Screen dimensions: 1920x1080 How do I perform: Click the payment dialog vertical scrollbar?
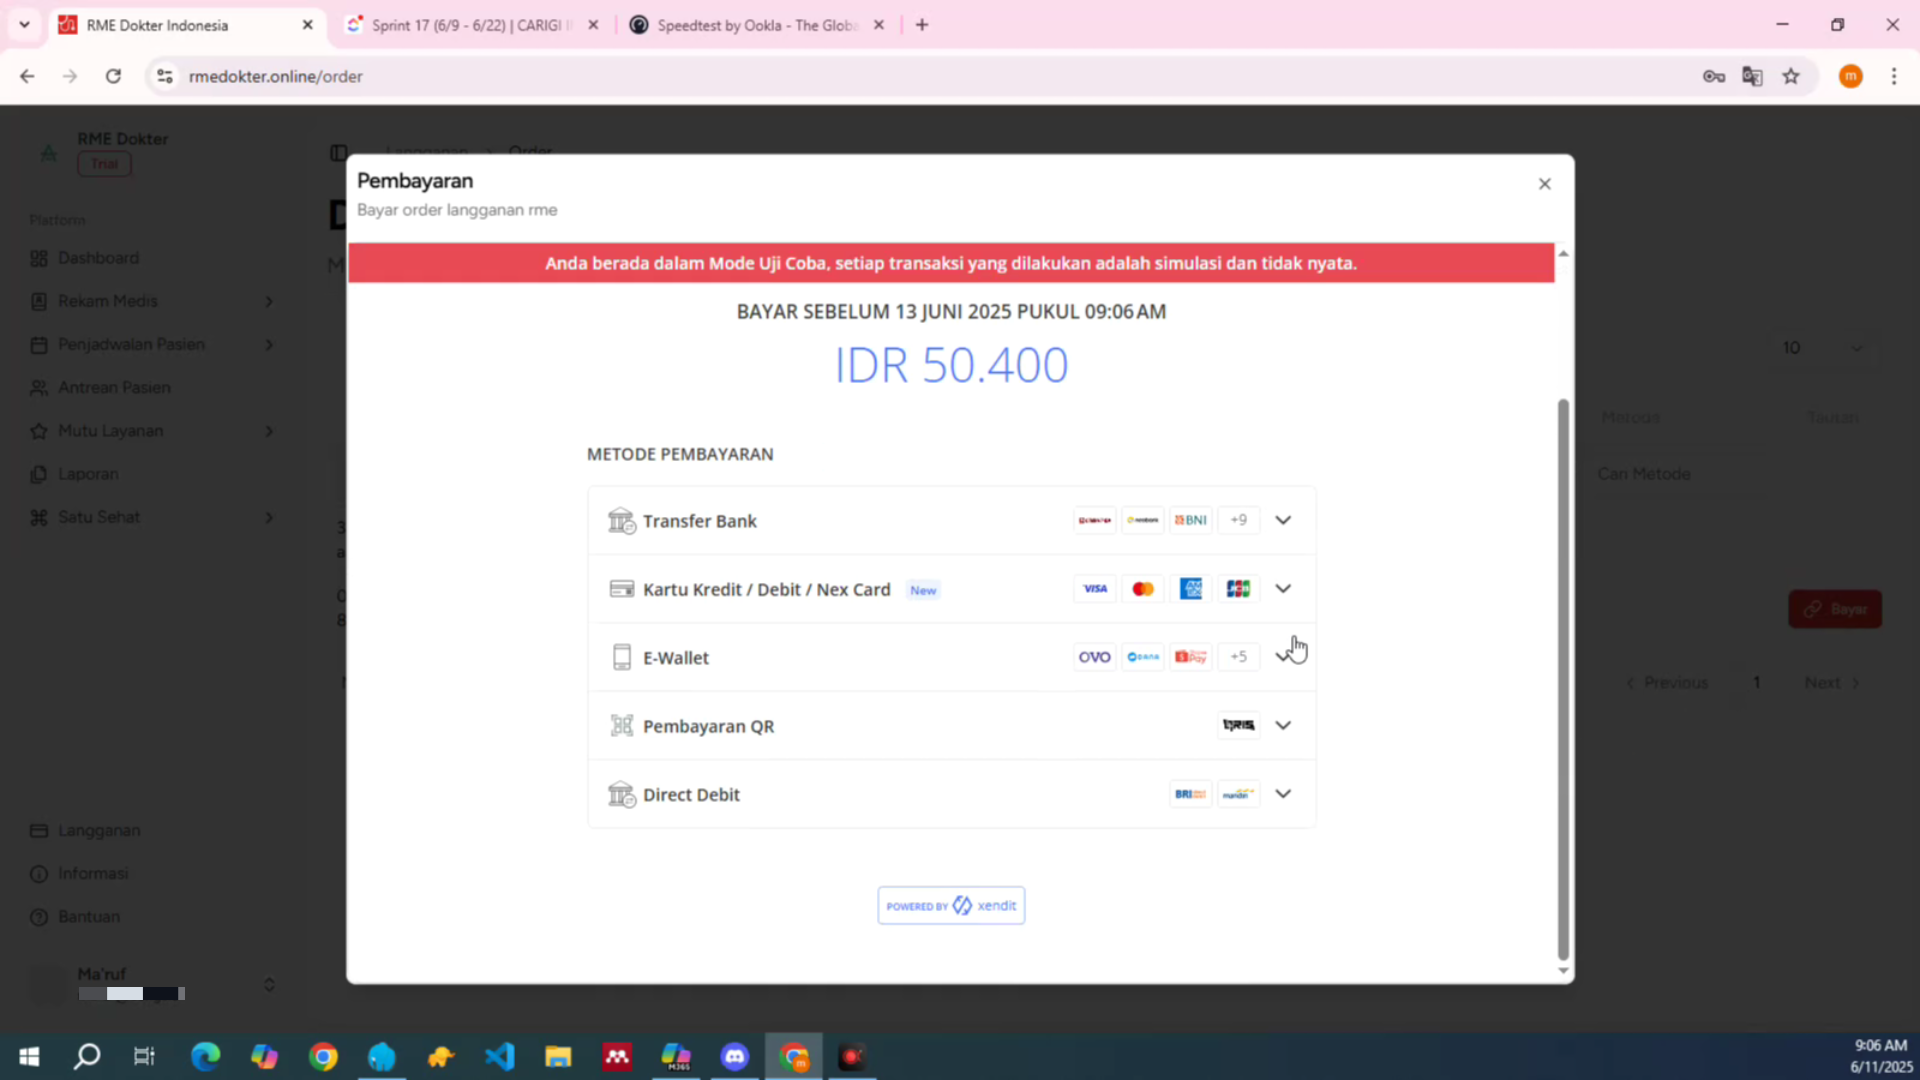[x=1563, y=680]
